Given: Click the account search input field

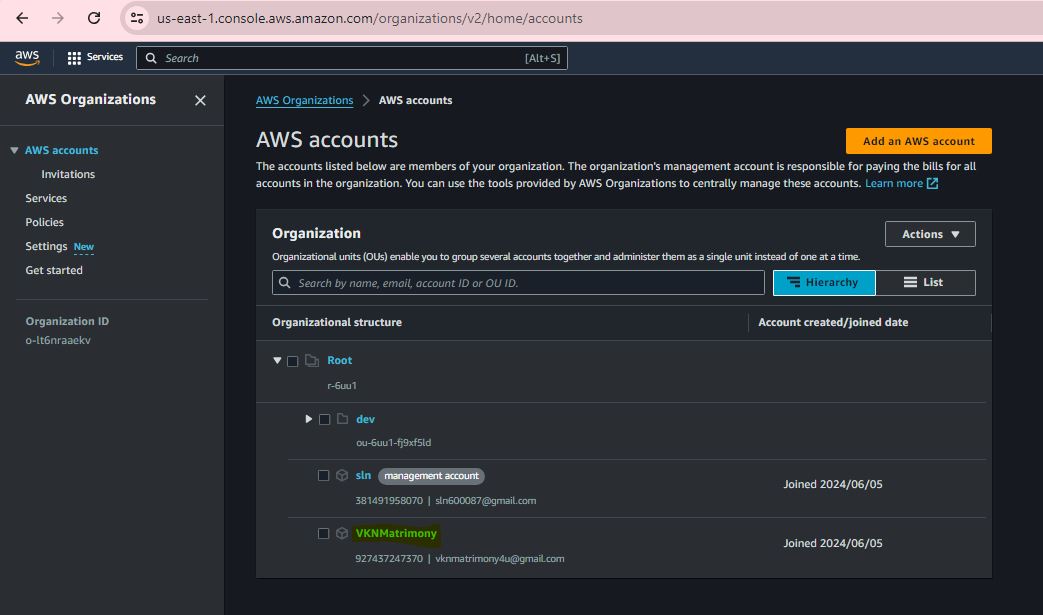Looking at the screenshot, I should coord(518,283).
